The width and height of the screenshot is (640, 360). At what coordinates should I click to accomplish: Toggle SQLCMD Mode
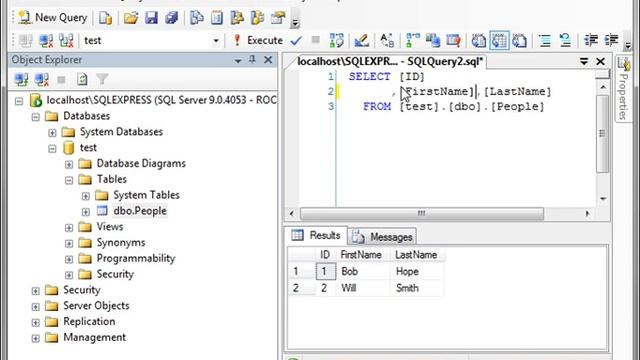pyautogui.click(x=453, y=40)
